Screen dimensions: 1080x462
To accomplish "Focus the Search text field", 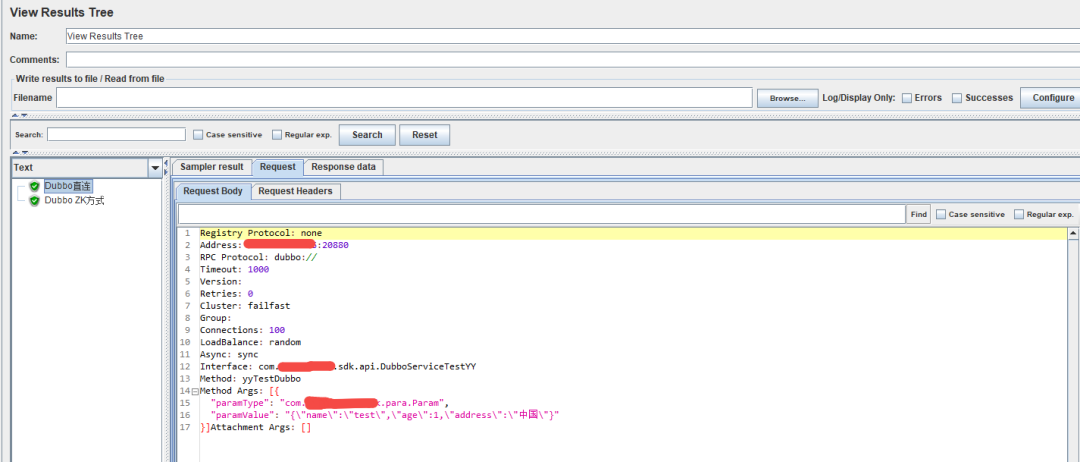I will pos(116,134).
